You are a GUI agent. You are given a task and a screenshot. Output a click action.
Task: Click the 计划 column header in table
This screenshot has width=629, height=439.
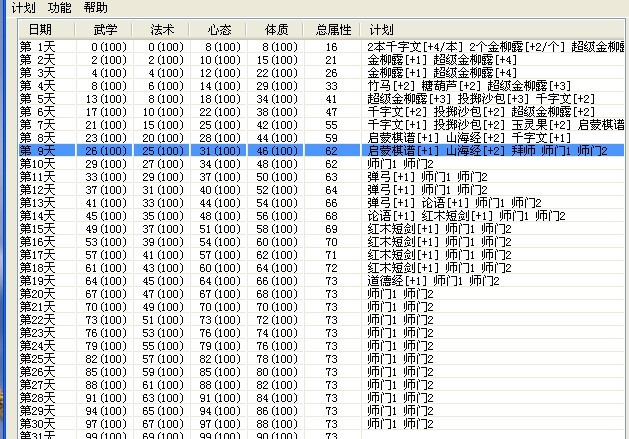(380, 30)
